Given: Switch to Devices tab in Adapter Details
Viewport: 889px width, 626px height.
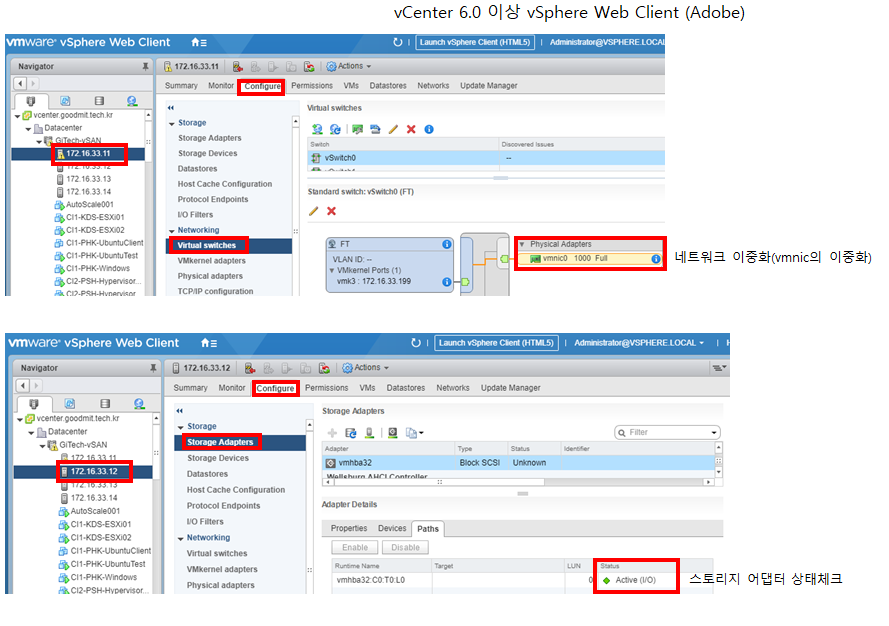Looking at the screenshot, I should pyautogui.click(x=392, y=528).
